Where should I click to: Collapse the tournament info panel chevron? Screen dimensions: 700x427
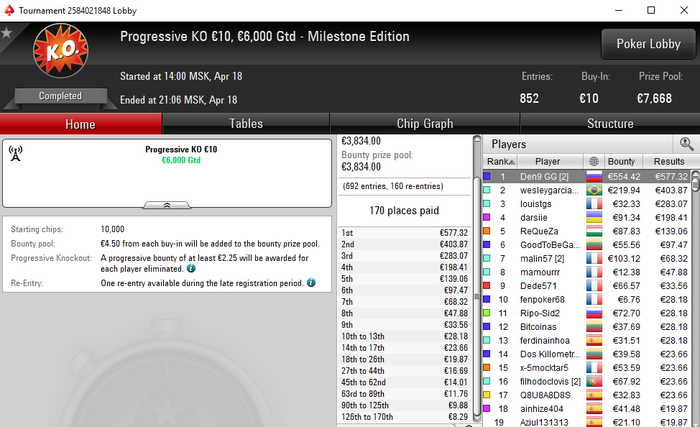click(x=167, y=205)
